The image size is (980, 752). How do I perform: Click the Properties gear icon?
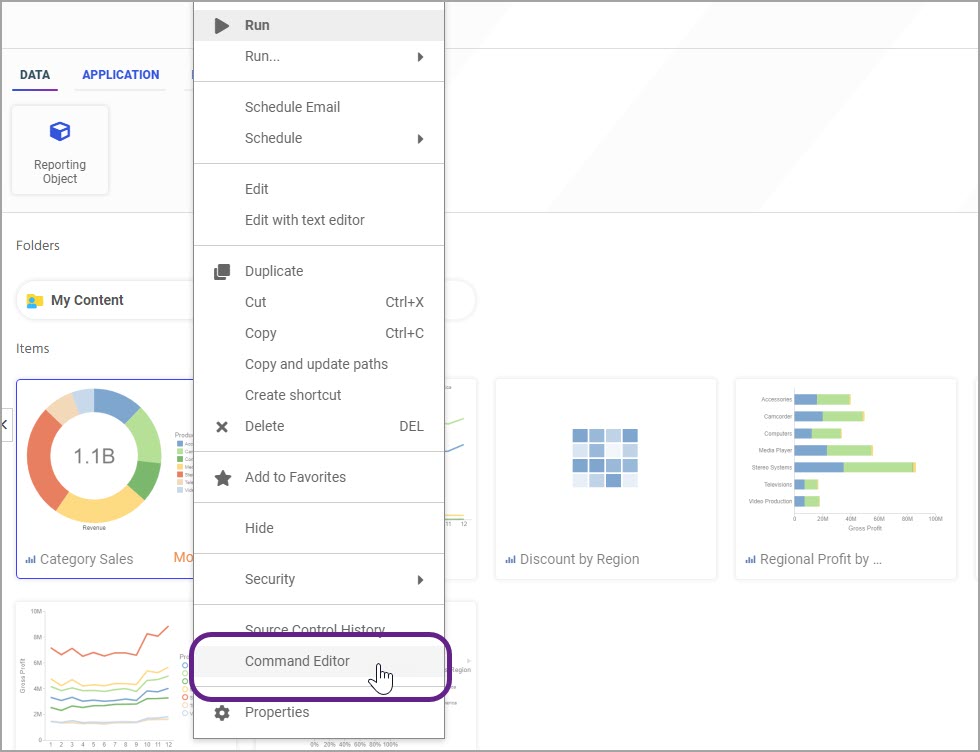[x=222, y=713]
